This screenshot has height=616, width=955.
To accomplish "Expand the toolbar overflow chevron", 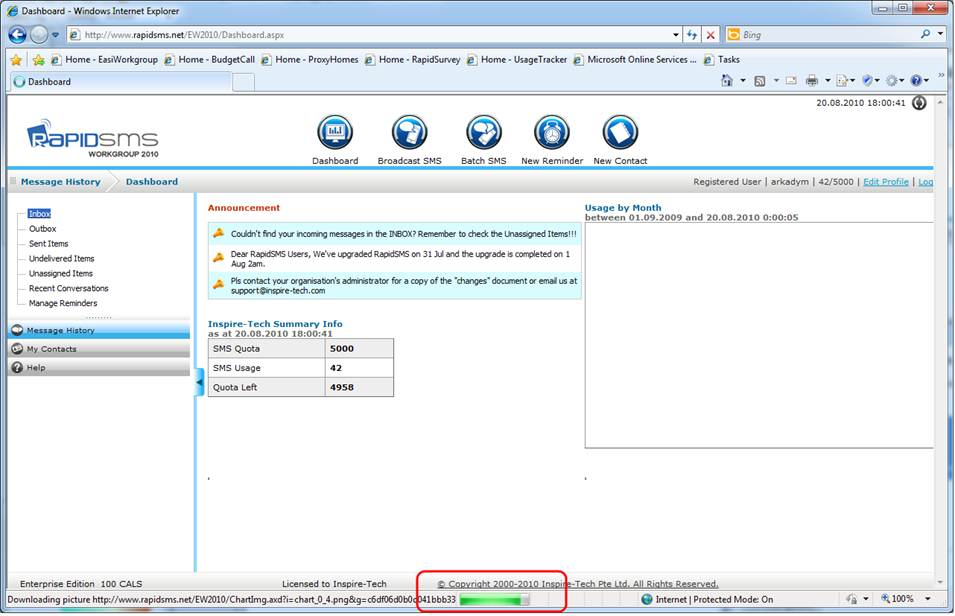I will click(x=942, y=76).
